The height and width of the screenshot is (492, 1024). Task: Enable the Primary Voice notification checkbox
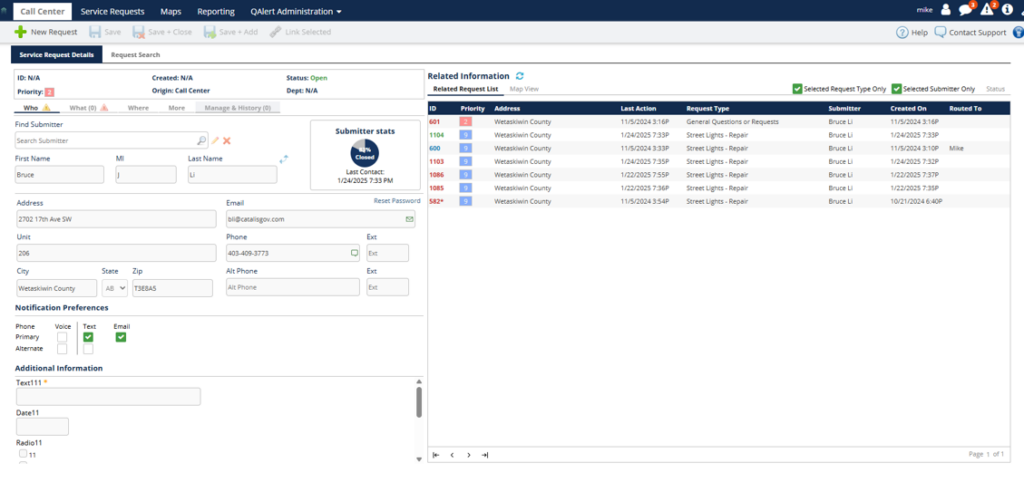62,337
